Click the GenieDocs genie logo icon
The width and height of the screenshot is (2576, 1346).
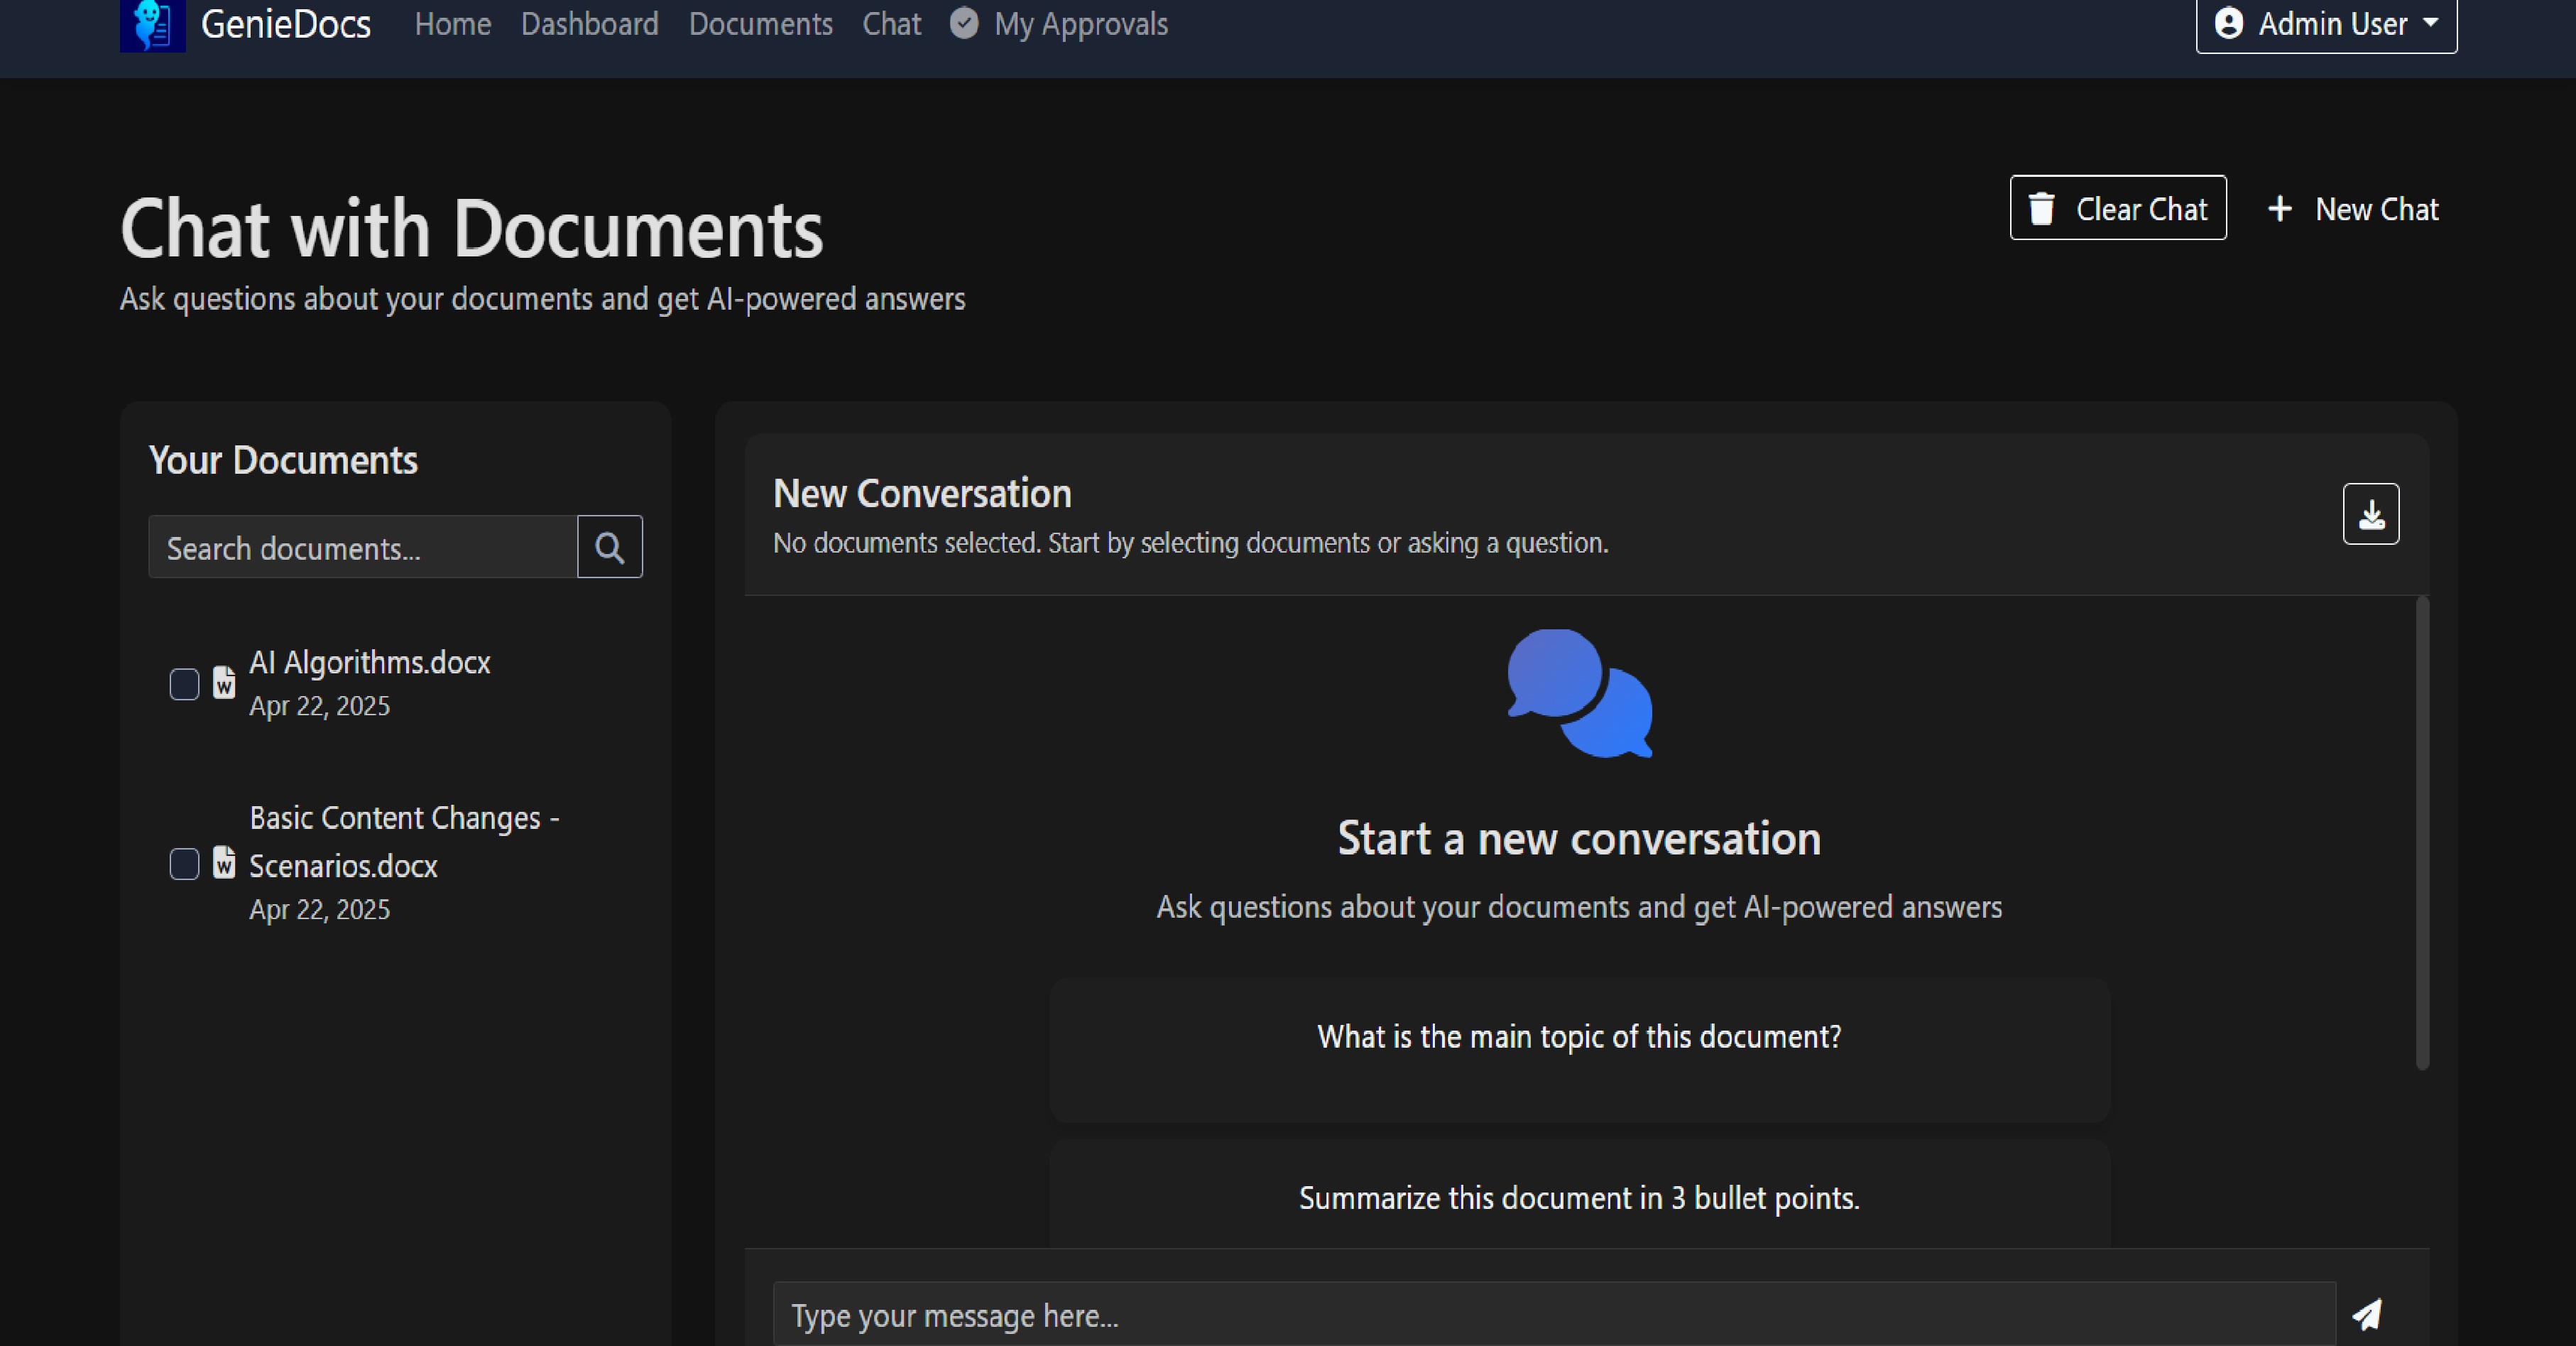pyautogui.click(x=152, y=24)
